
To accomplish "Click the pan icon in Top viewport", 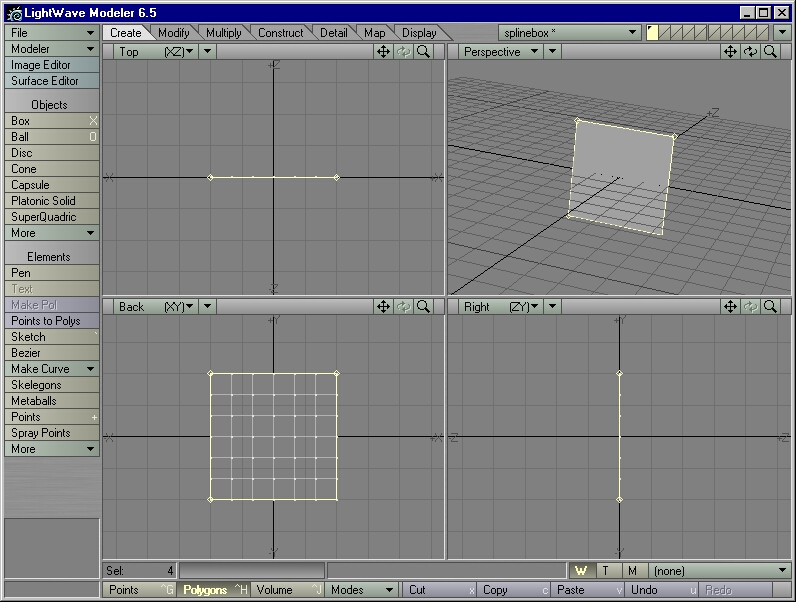I will click(x=383, y=52).
